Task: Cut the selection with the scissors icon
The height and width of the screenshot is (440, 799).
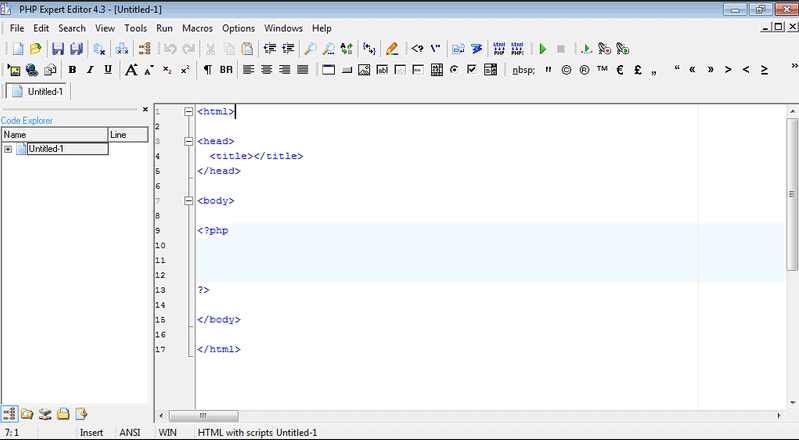Action: pos(210,49)
